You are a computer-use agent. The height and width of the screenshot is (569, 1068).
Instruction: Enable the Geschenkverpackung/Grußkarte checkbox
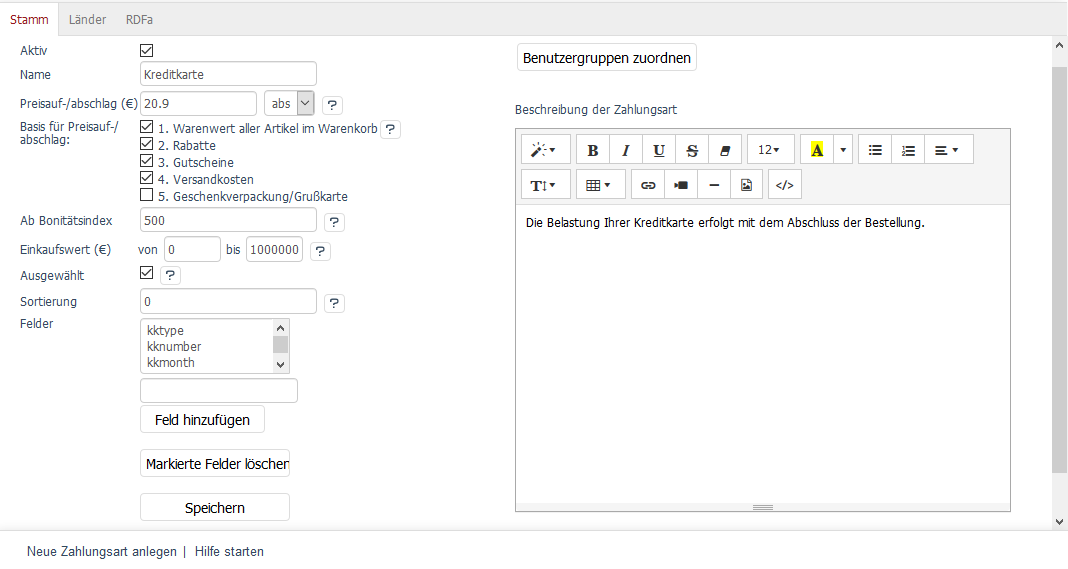tap(147, 196)
